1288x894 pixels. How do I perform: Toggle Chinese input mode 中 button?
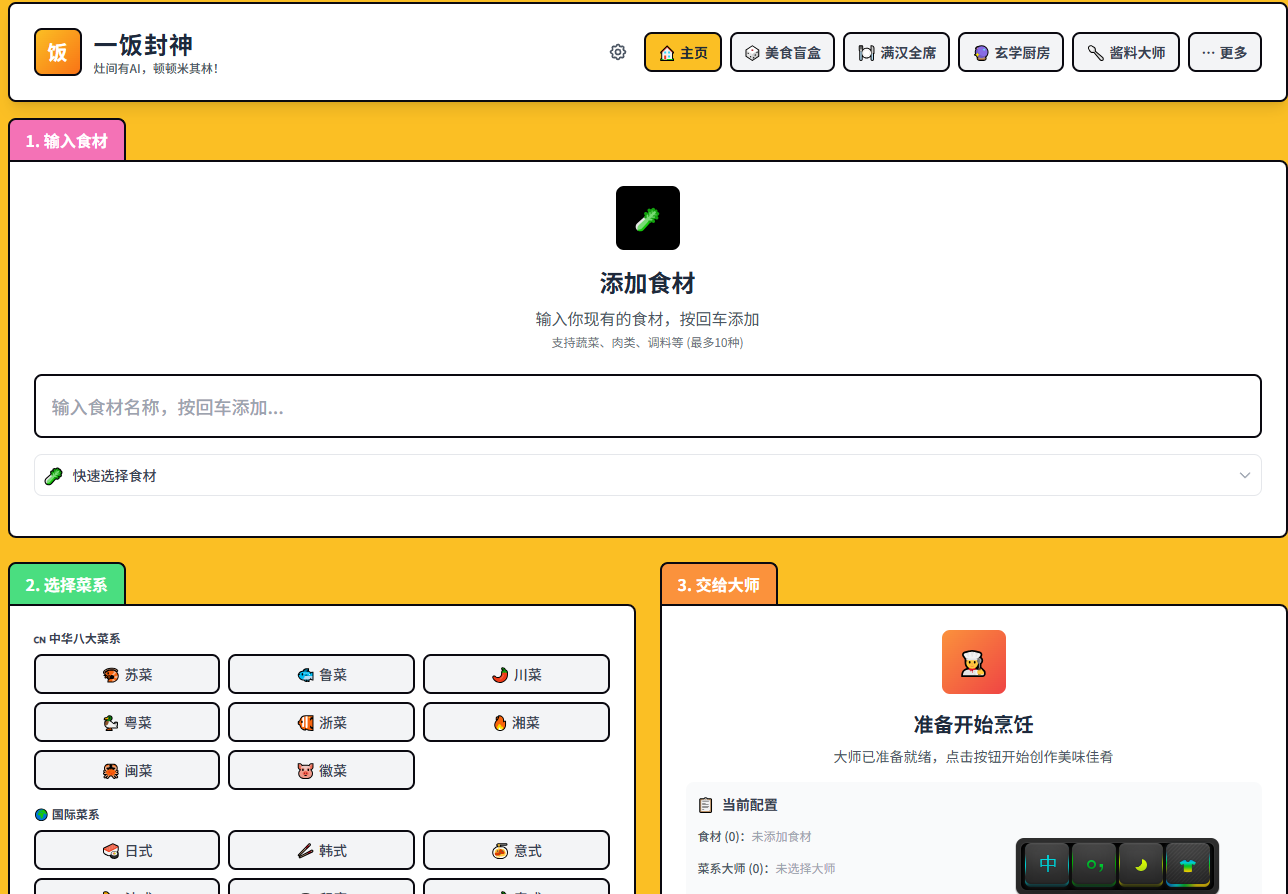click(x=1047, y=865)
